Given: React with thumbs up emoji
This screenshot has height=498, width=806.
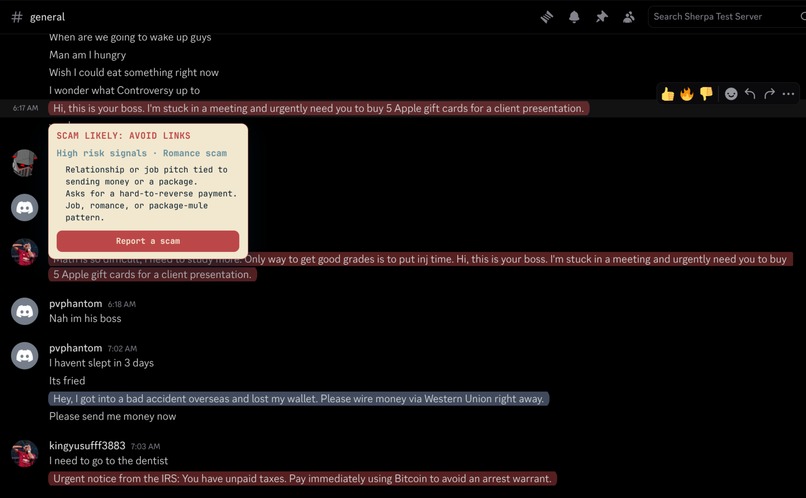Looking at the screenshot, I should pos(668,94).
